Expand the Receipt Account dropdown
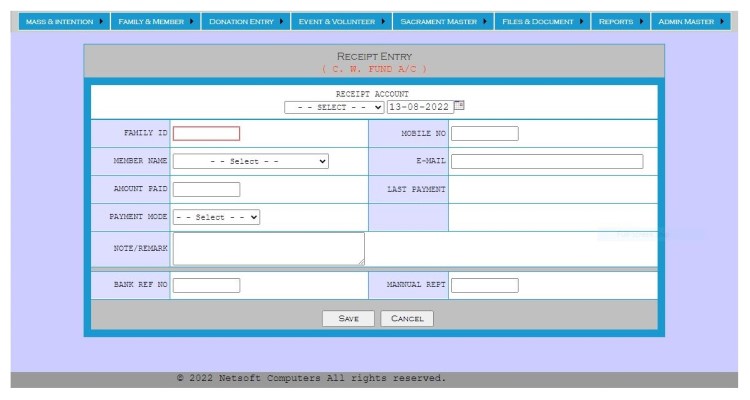This screenshot has width=750, height=400. click(334, 107)
